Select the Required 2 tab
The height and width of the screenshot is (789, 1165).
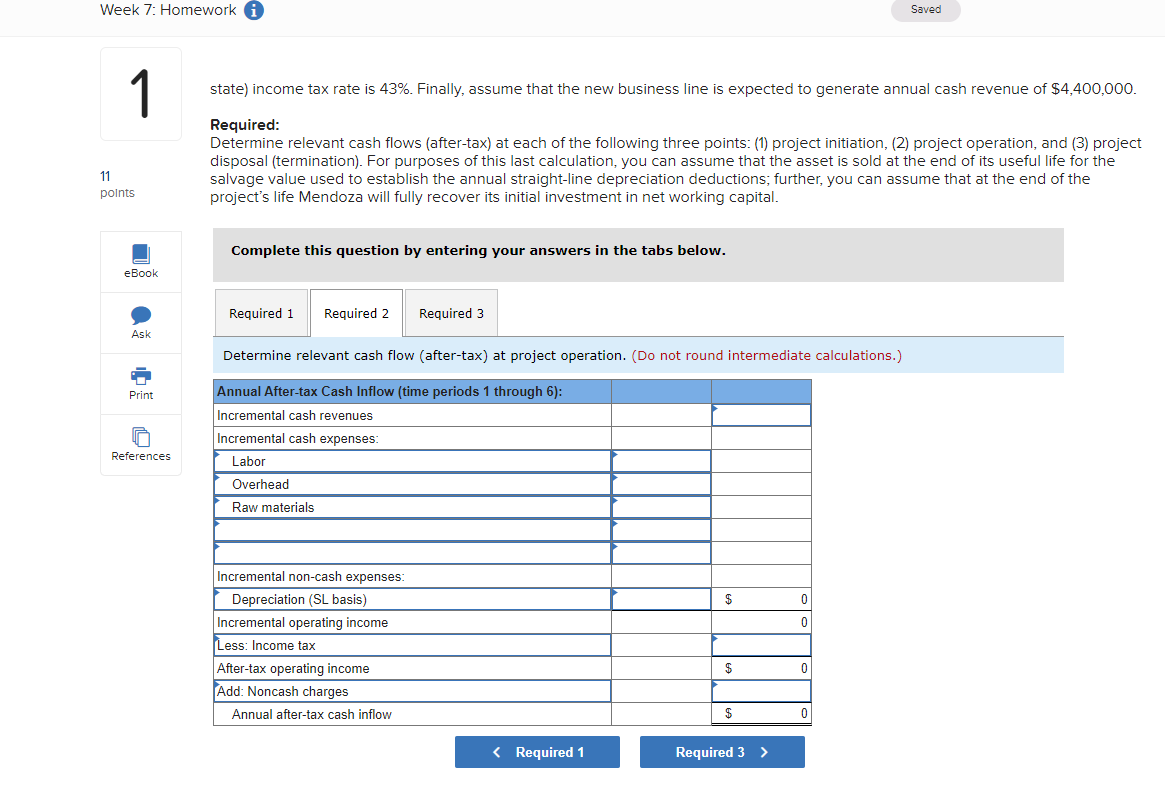pos(356,312)
